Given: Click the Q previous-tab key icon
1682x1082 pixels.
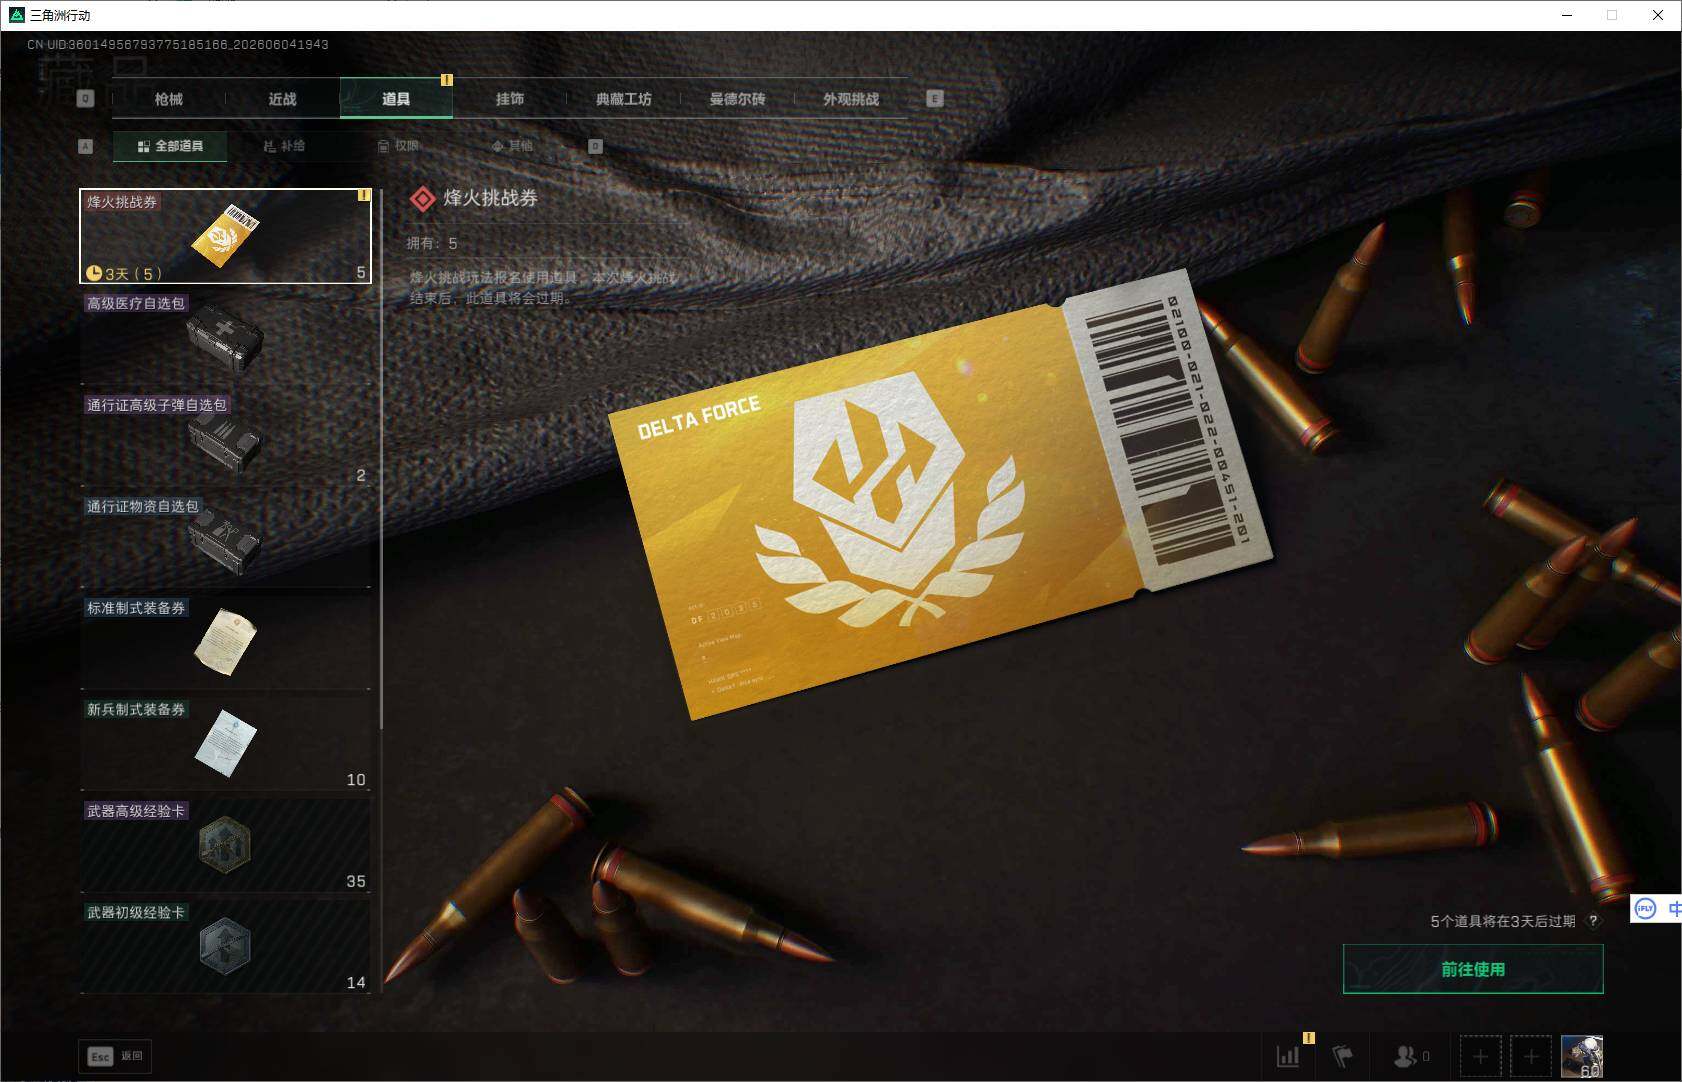Looking at the screenshot, I should click(85, 99).
